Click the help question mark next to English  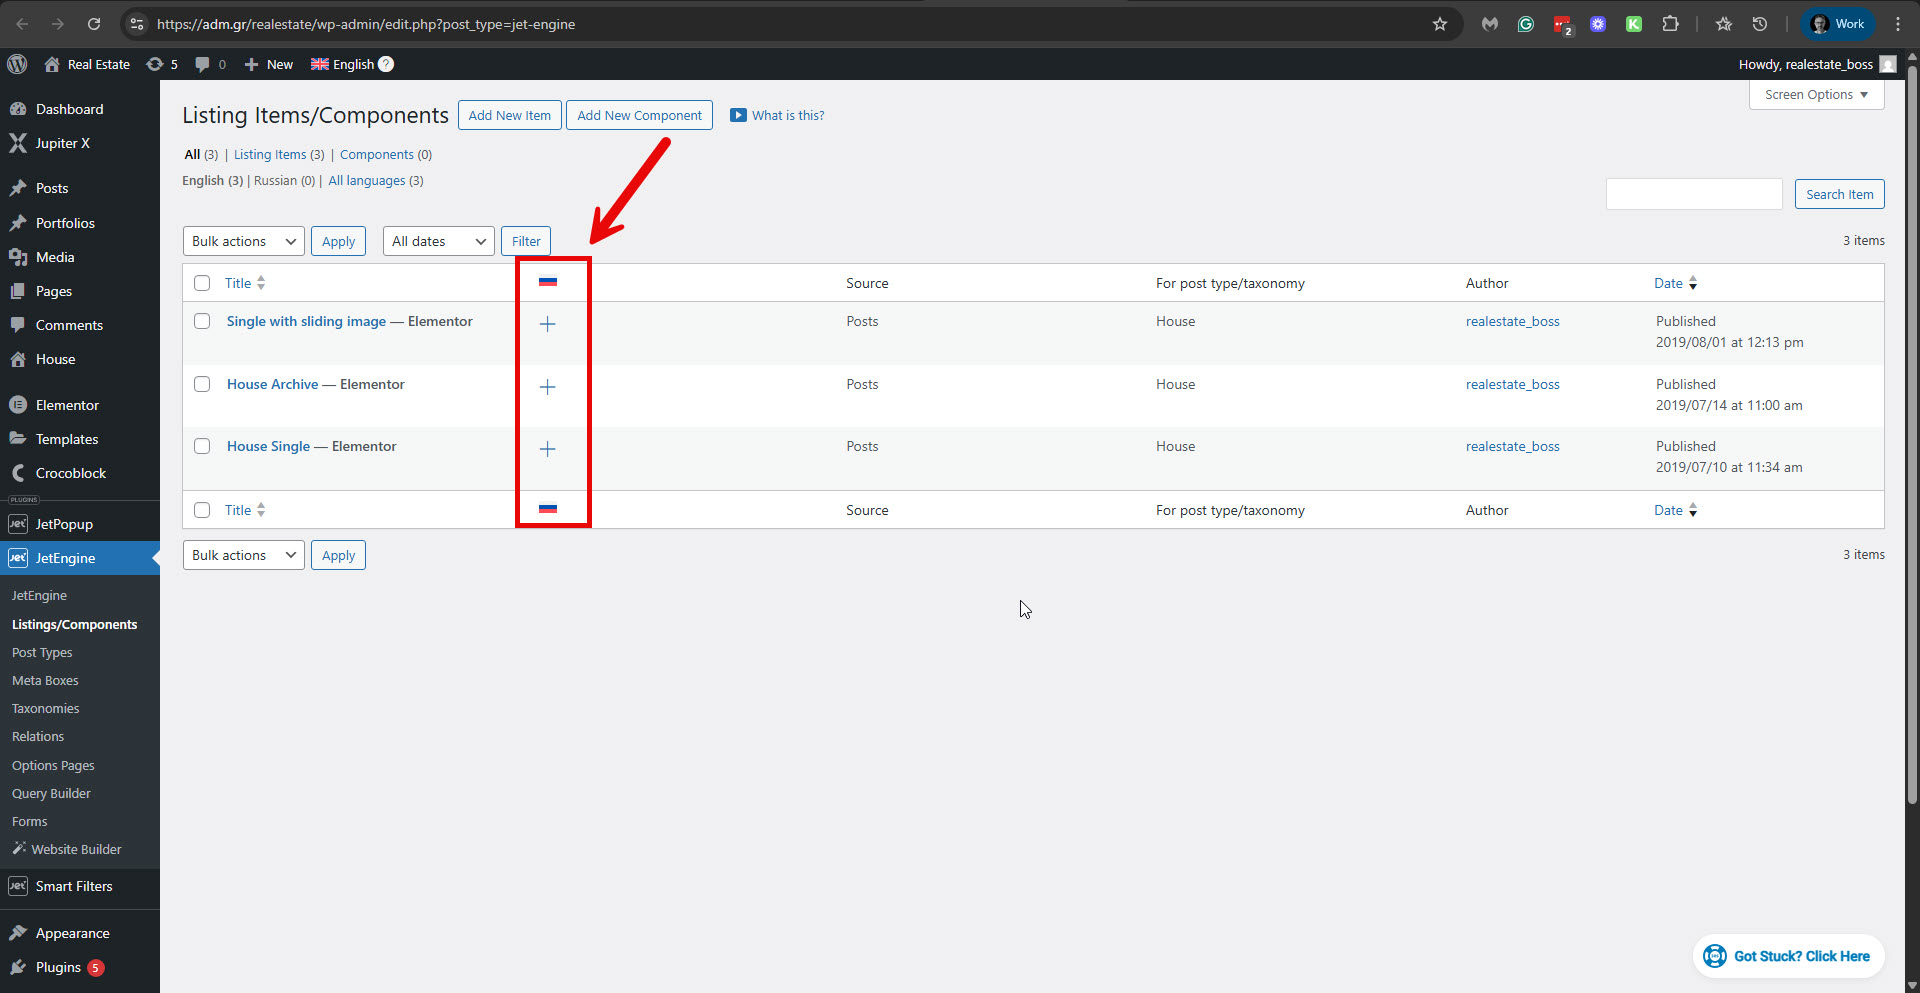pyautogui.click(x=386, y=64)
